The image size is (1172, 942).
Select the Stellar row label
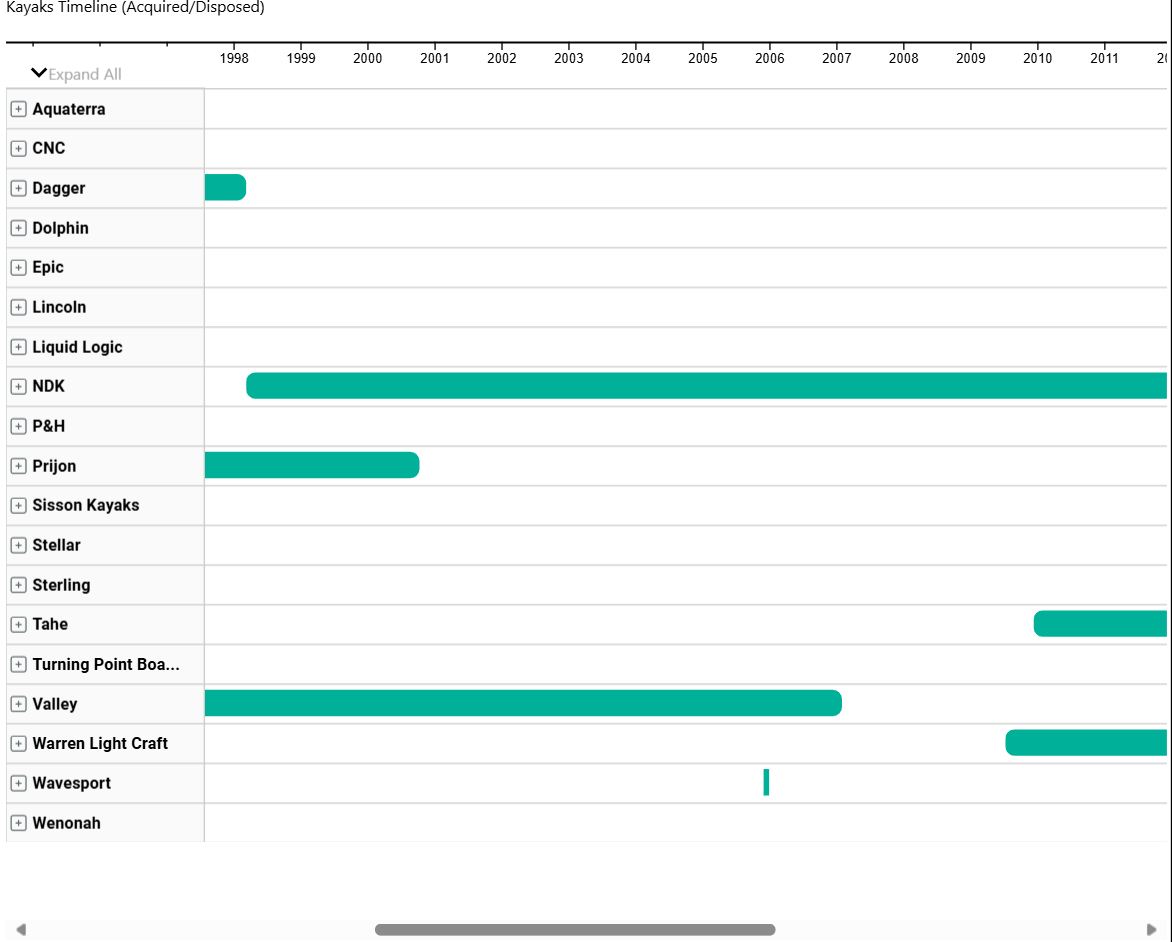[x=56, y=545]
